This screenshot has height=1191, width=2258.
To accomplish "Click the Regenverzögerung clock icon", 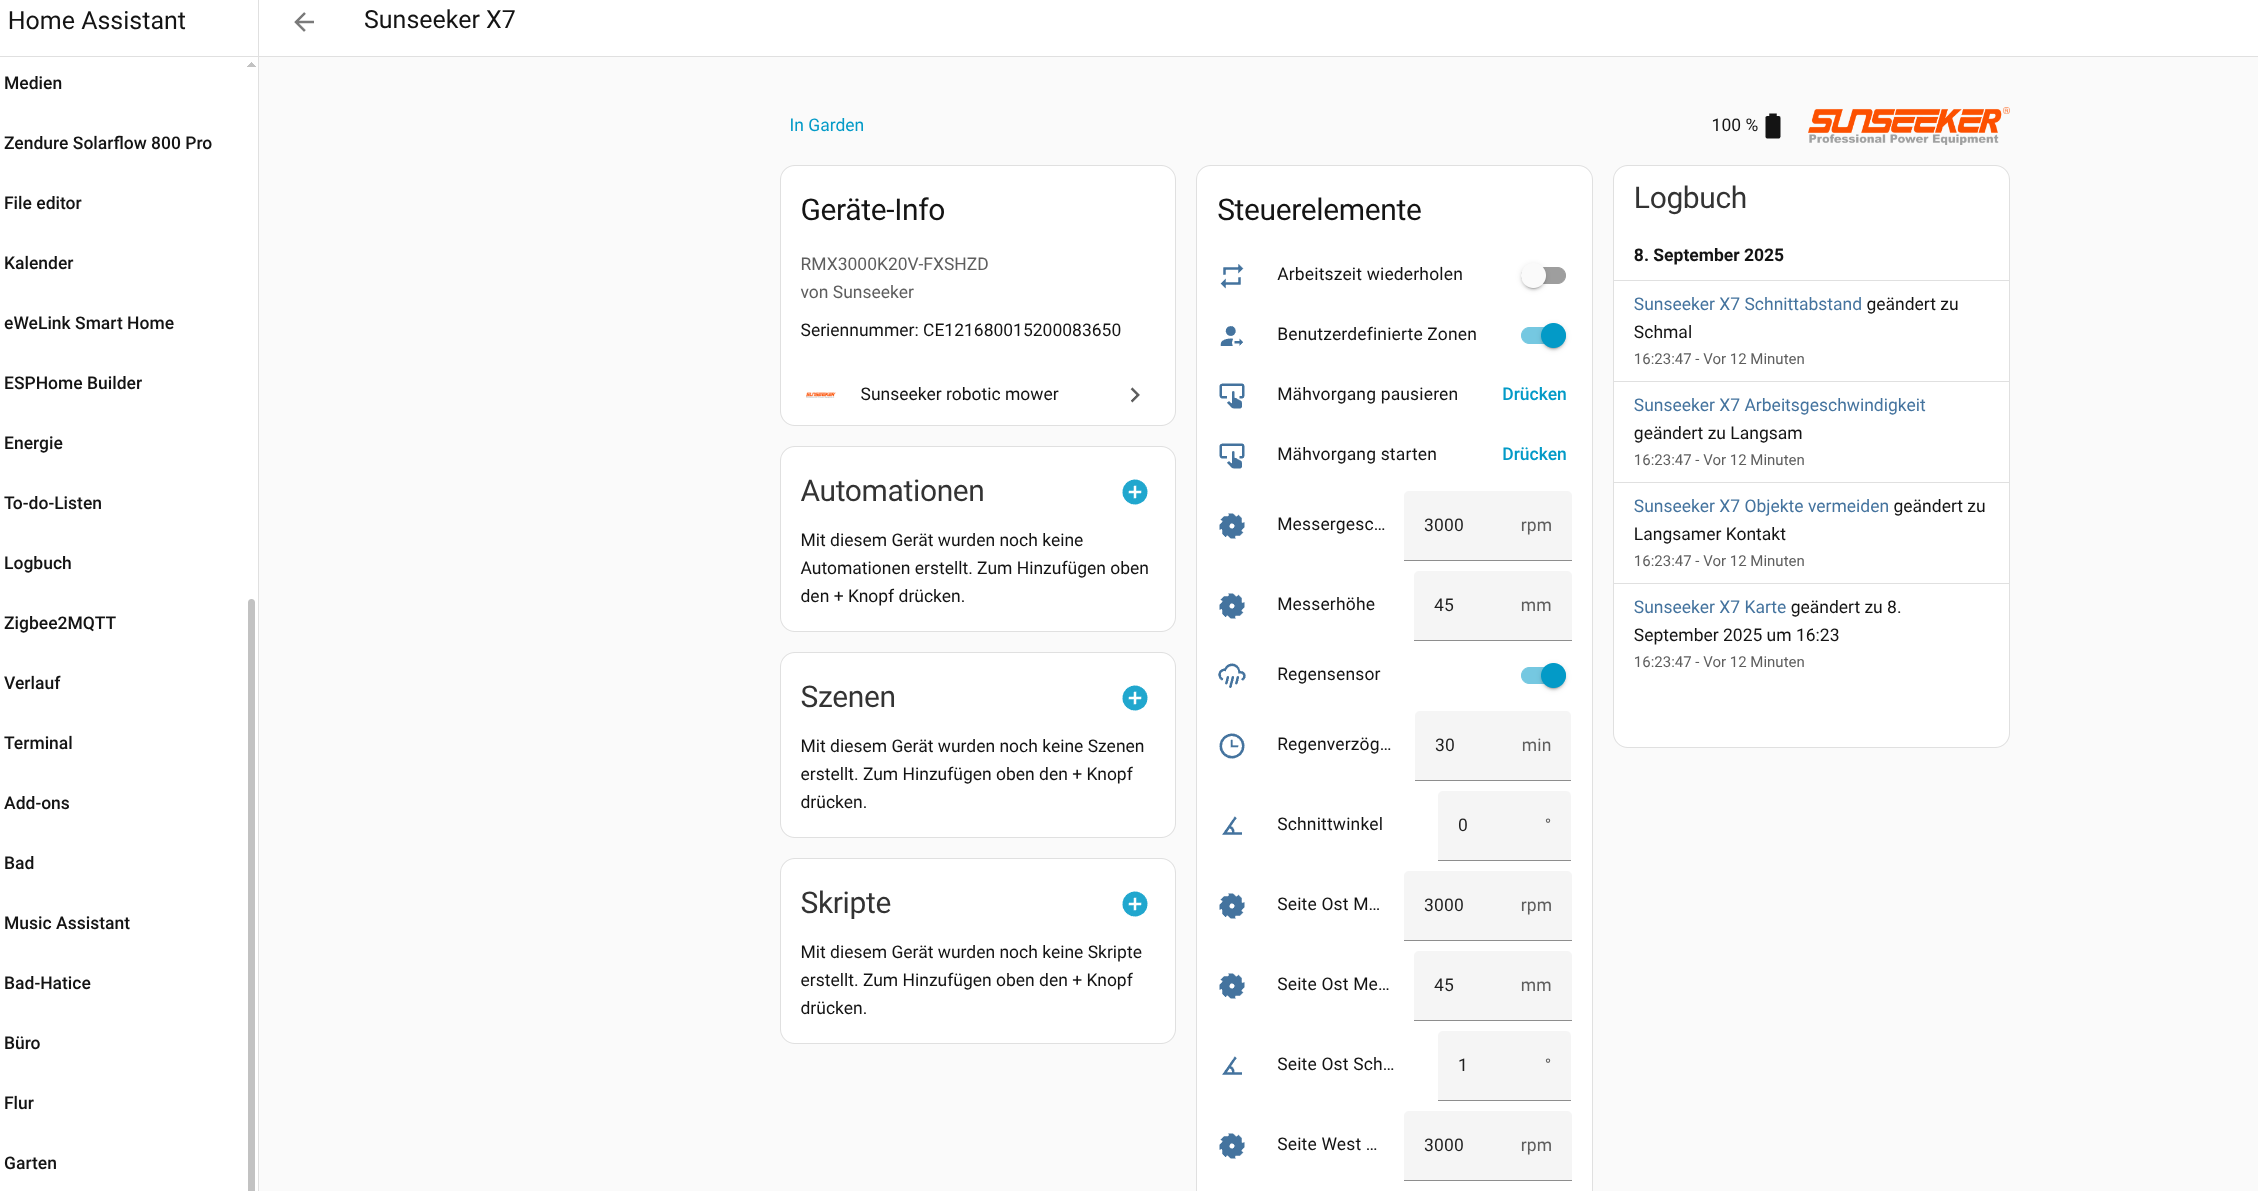I will (x=1232, y=745).
